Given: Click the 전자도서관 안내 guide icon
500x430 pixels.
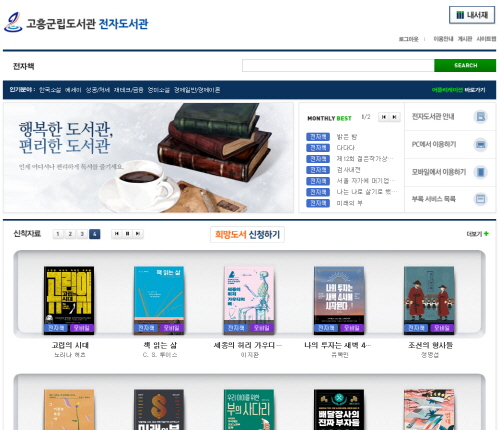Looking at the screenshot, I should click(480, 117).
